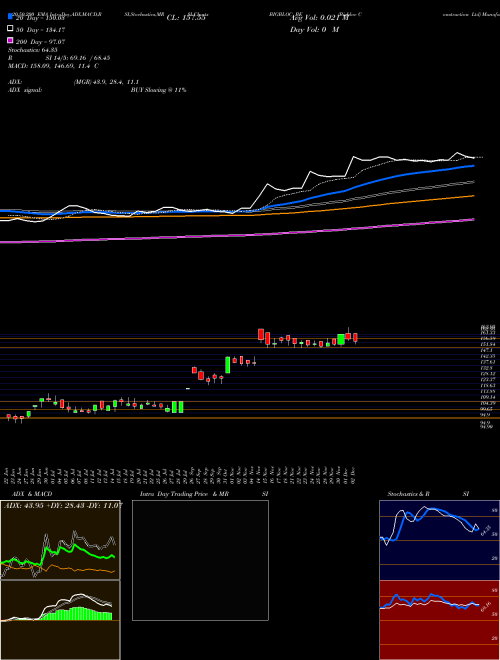The width and height of the screenshot is (500, 660).
Task: Click the magenta 200-day moving average line end
Action: coord(472,219)
